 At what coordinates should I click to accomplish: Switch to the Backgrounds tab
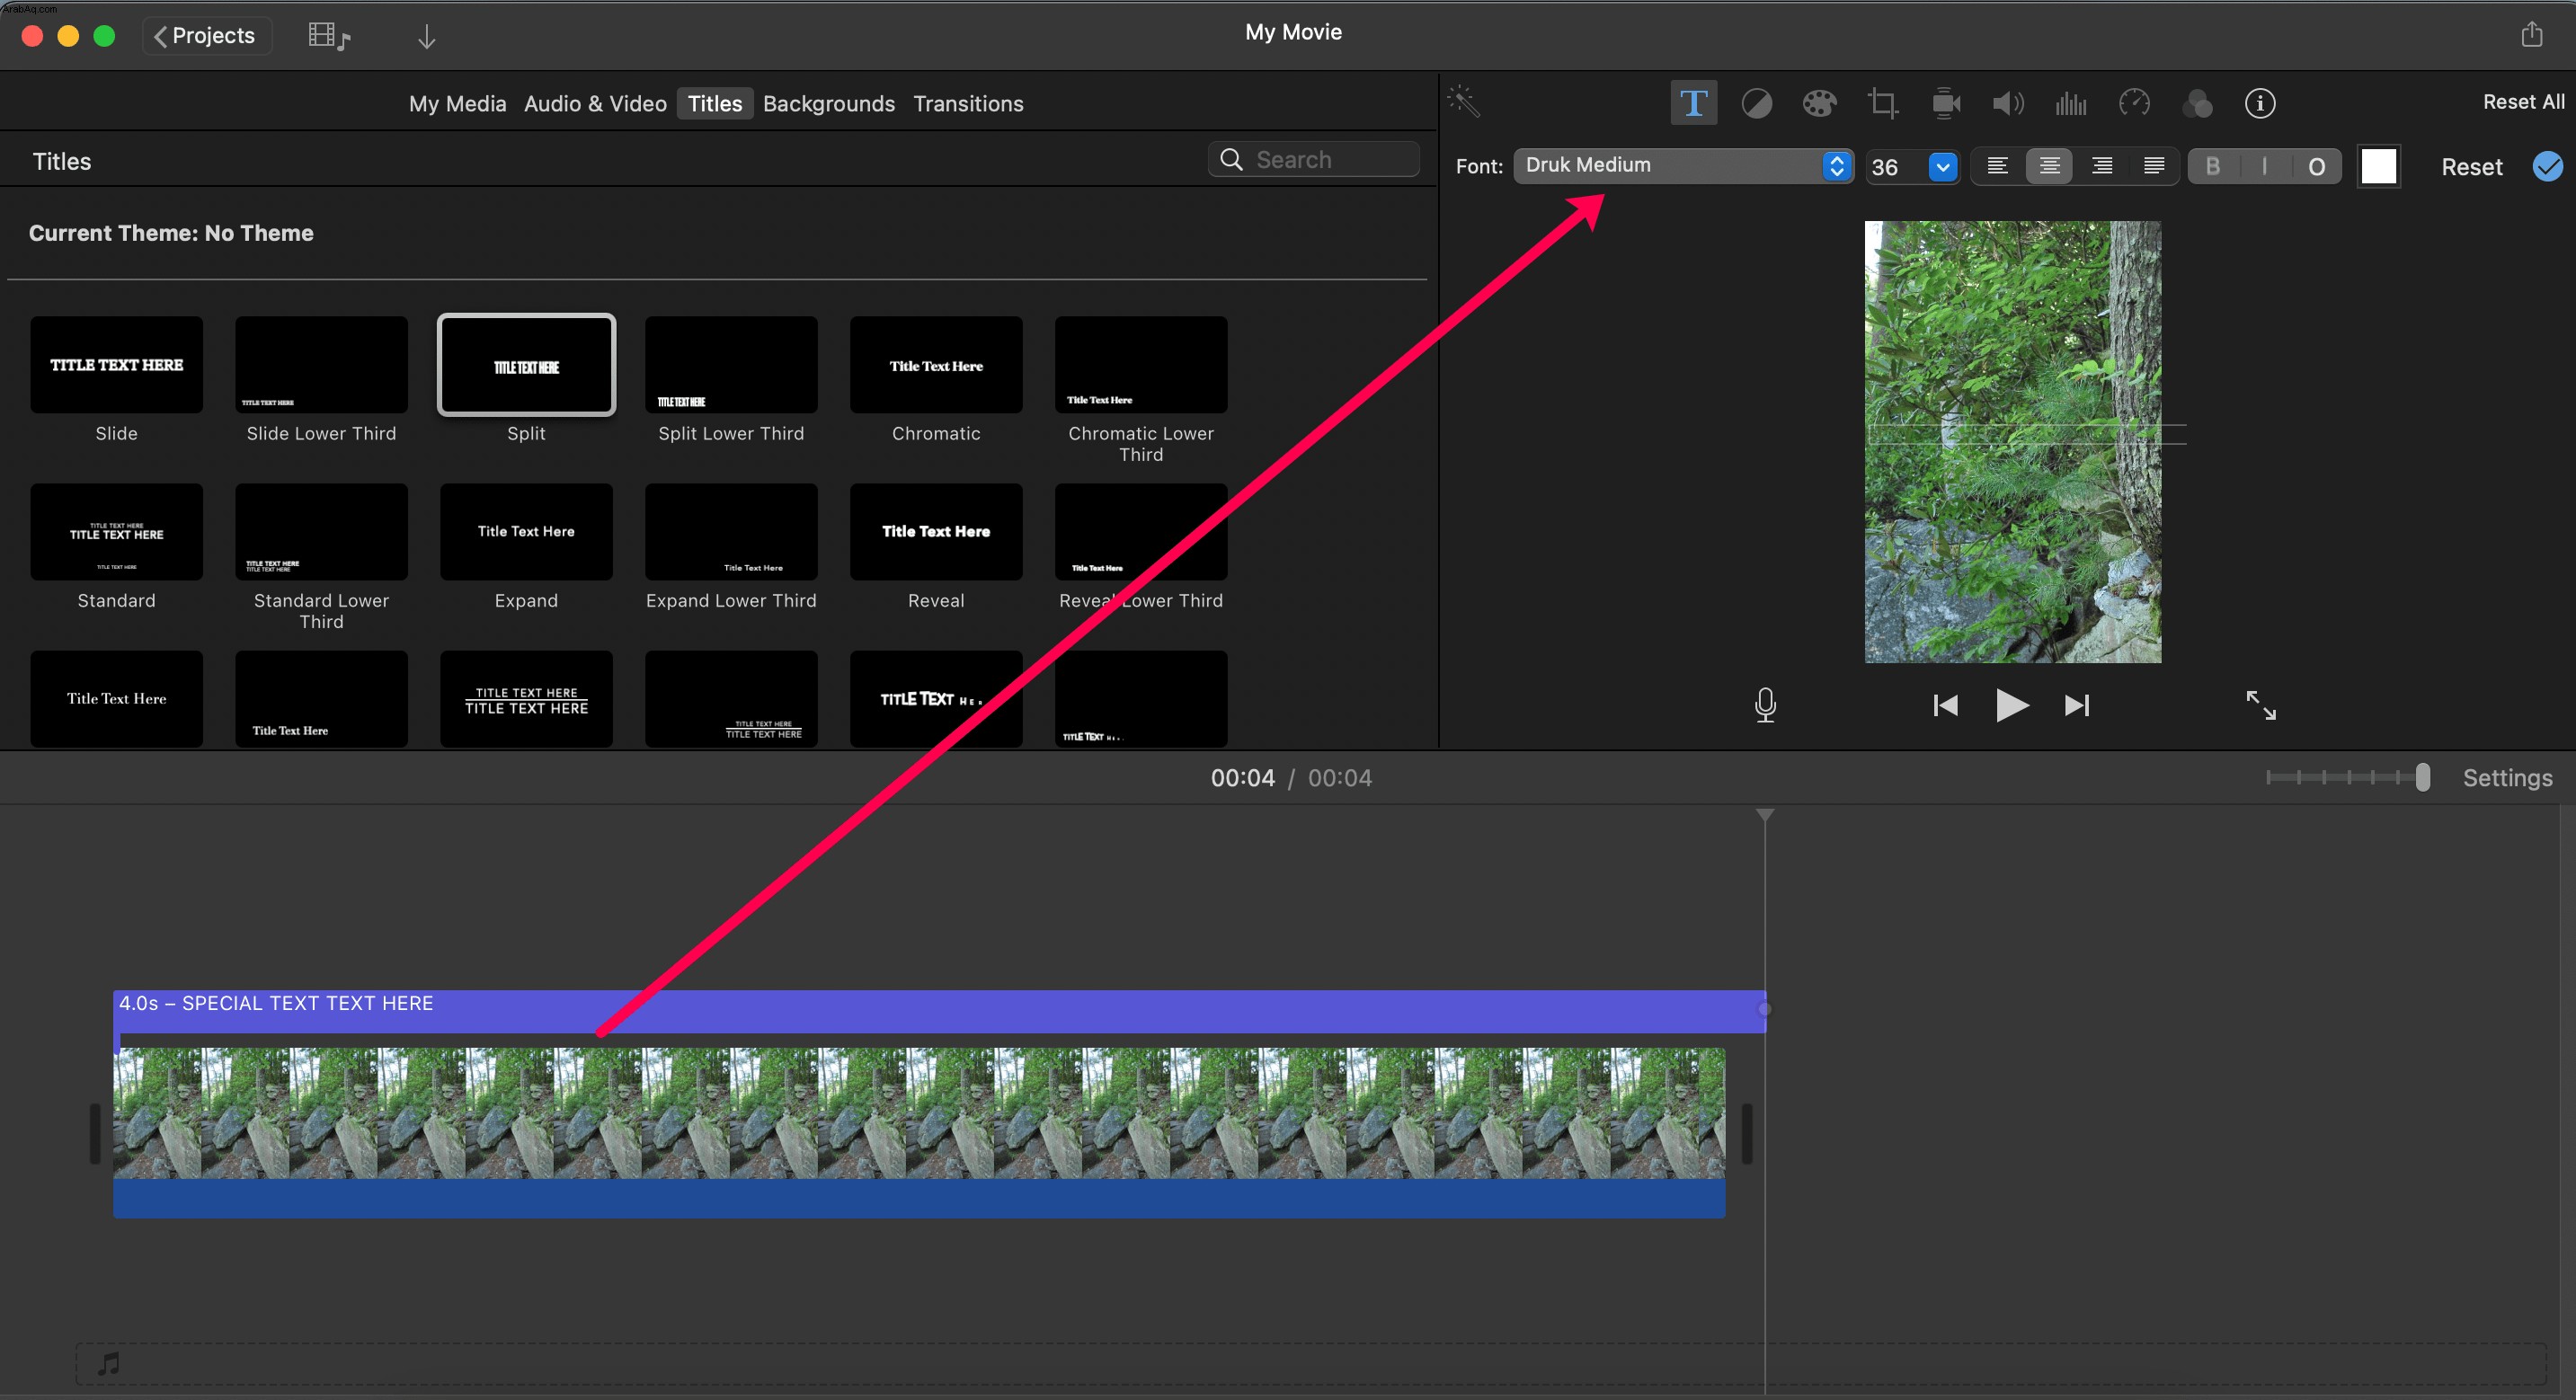coord(828,103)
